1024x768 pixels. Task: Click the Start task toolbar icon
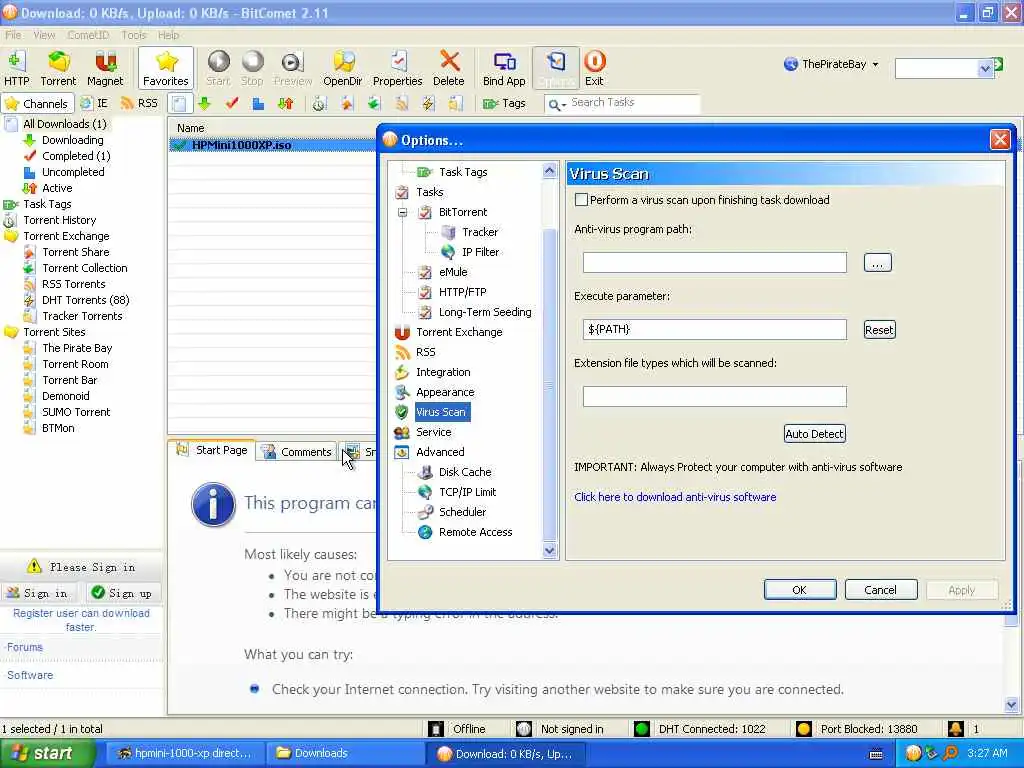[218, 68]
